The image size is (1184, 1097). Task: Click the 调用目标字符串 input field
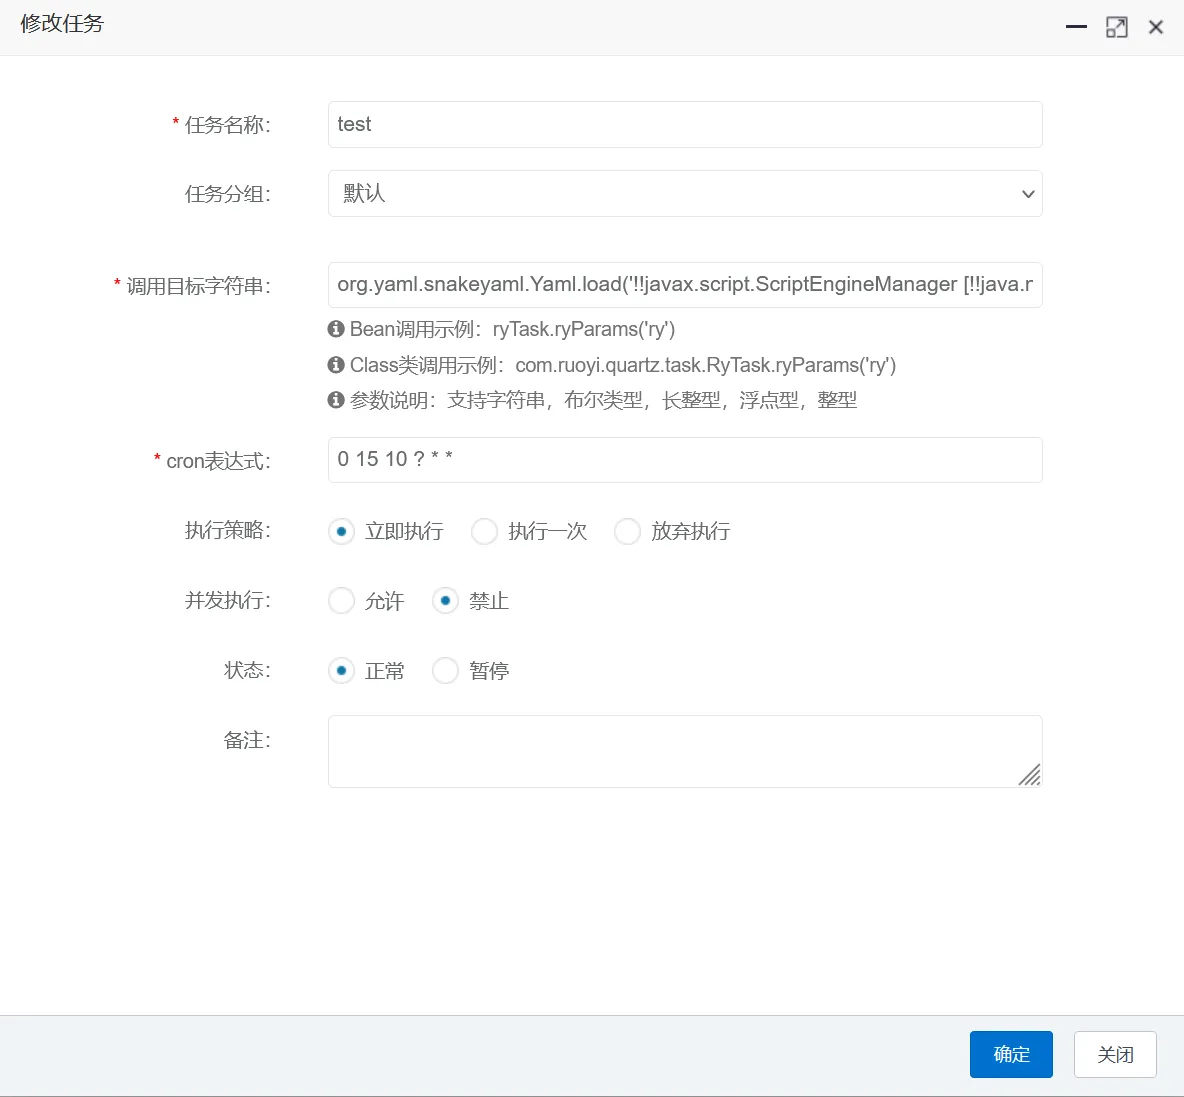685,285
